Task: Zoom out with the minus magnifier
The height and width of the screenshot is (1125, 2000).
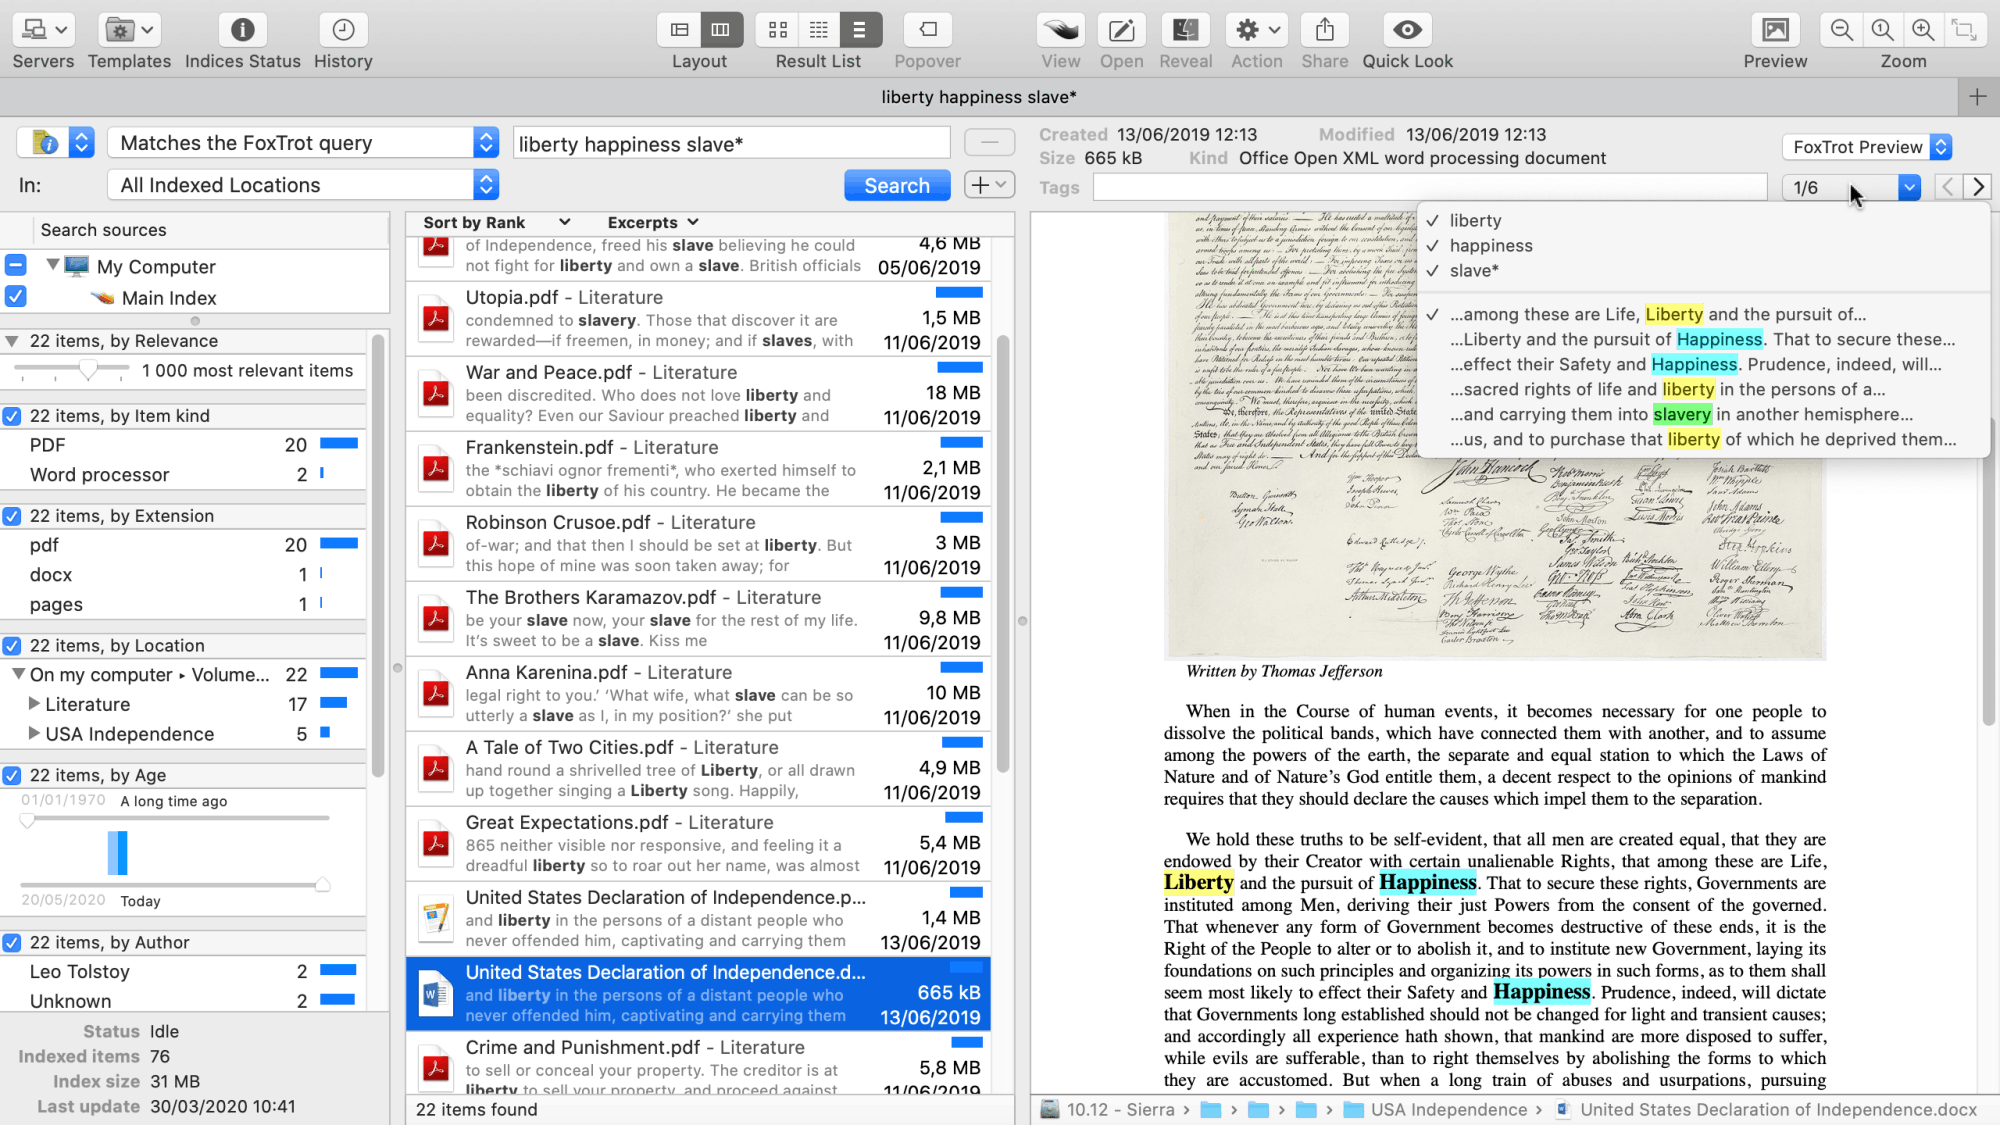Action: 1841,30
